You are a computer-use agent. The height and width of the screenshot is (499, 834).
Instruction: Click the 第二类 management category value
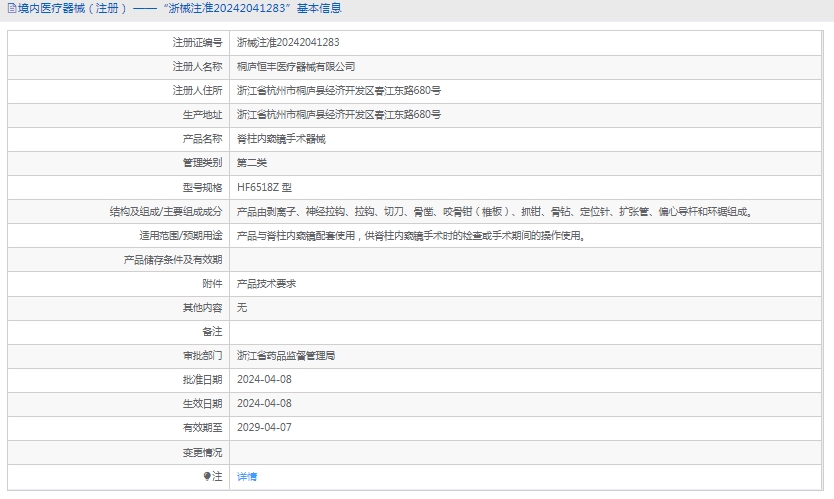tap(252, 163)
